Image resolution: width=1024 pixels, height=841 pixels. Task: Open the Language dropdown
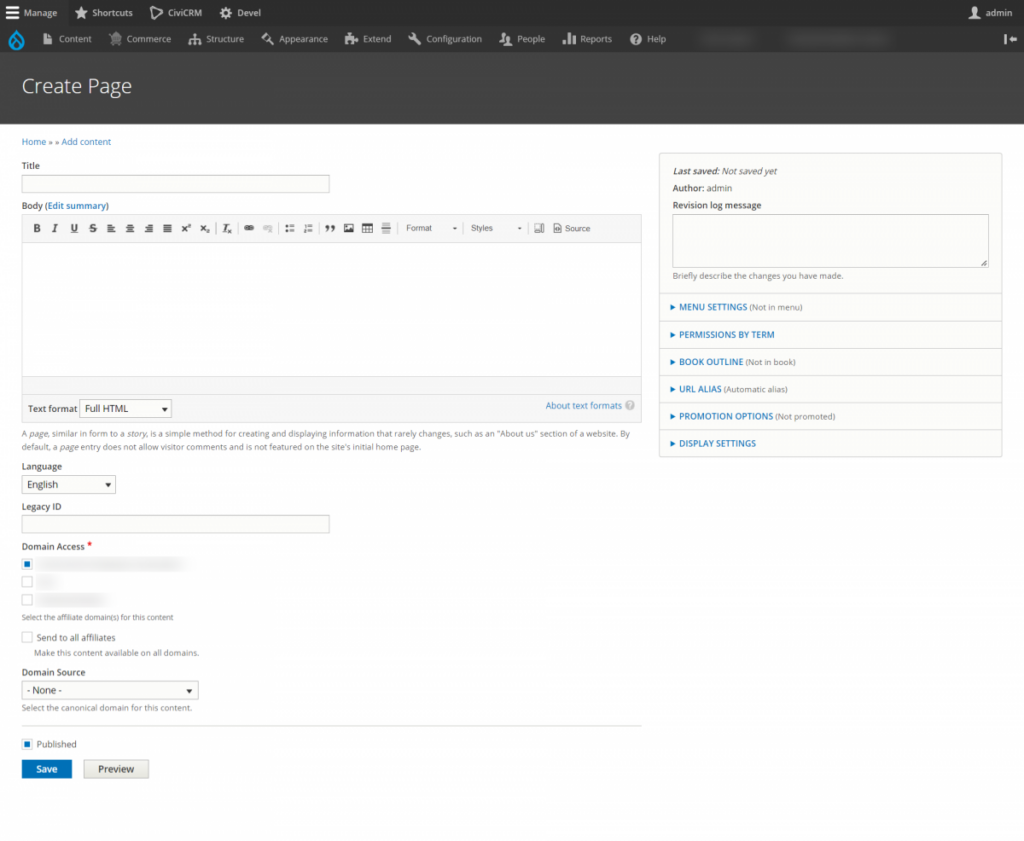point(69,484)
